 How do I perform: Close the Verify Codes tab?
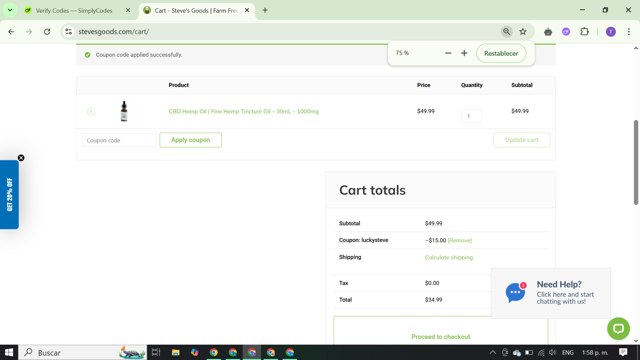coord(128,10)
